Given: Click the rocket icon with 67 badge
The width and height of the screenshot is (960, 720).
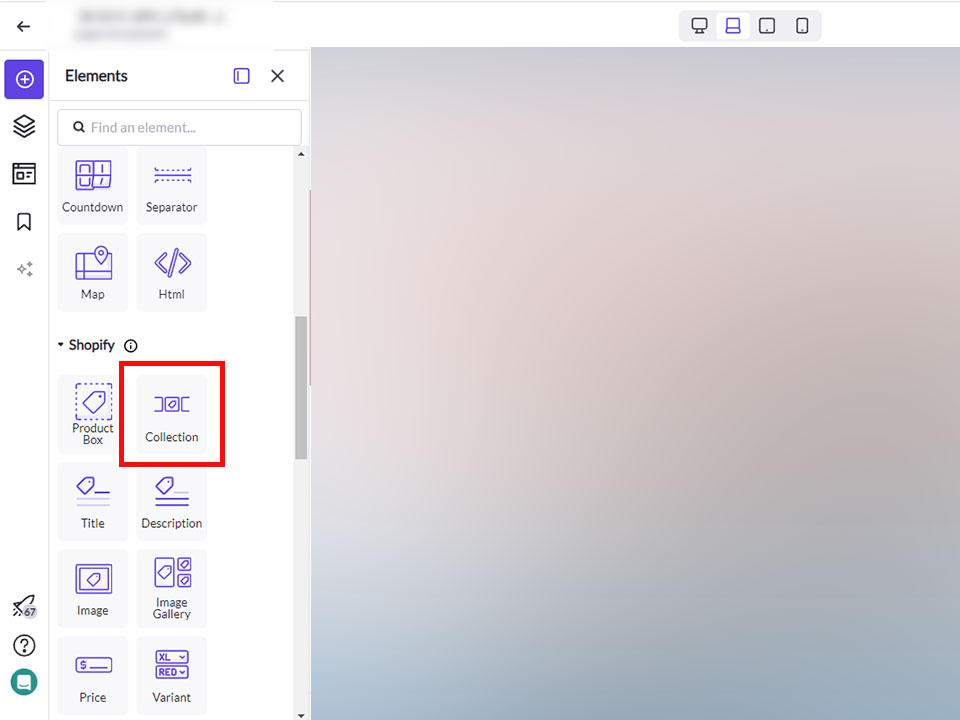Looking at the screenshot, I should tap(24, 607).
